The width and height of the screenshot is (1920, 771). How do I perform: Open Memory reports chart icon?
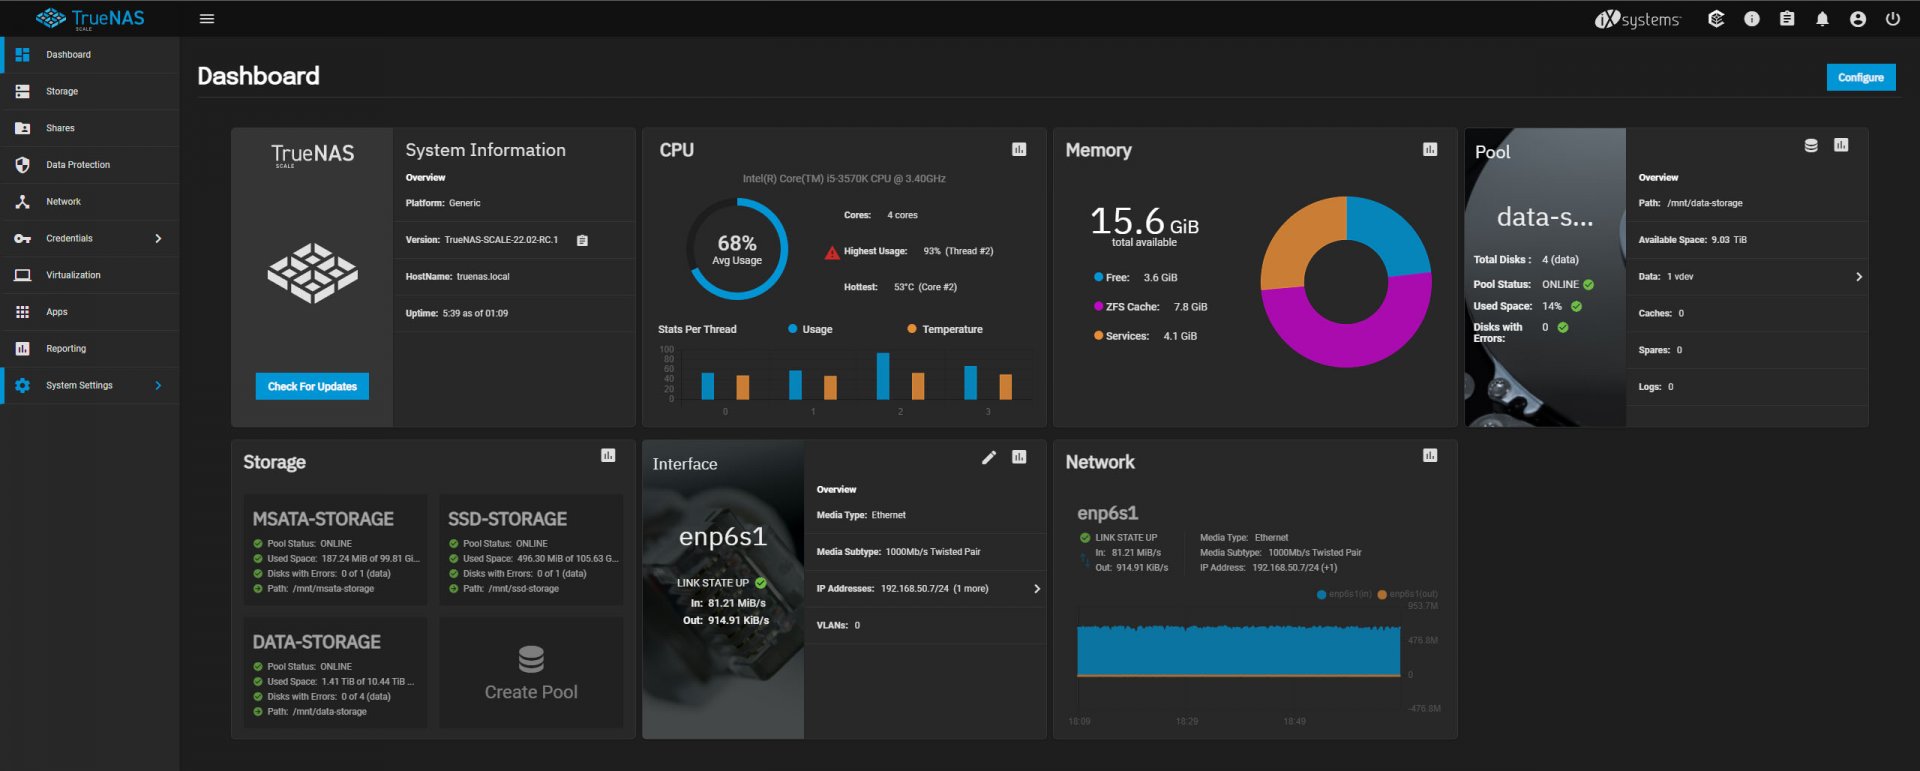click(1430, 149)
